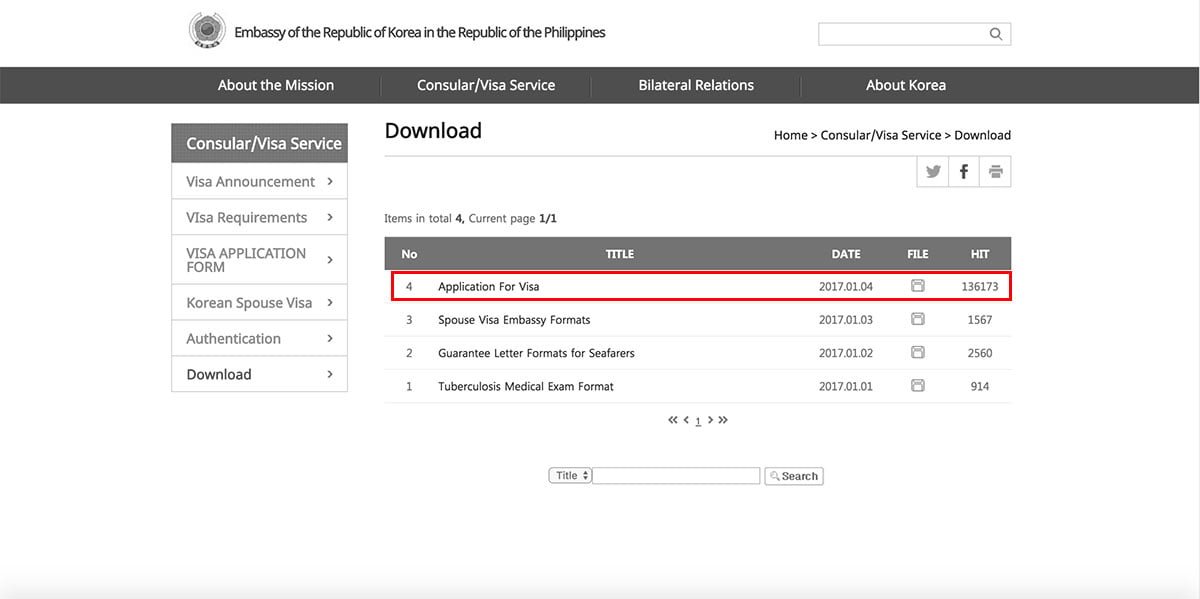Click the magnifier icon in top search box

point(996,34)
